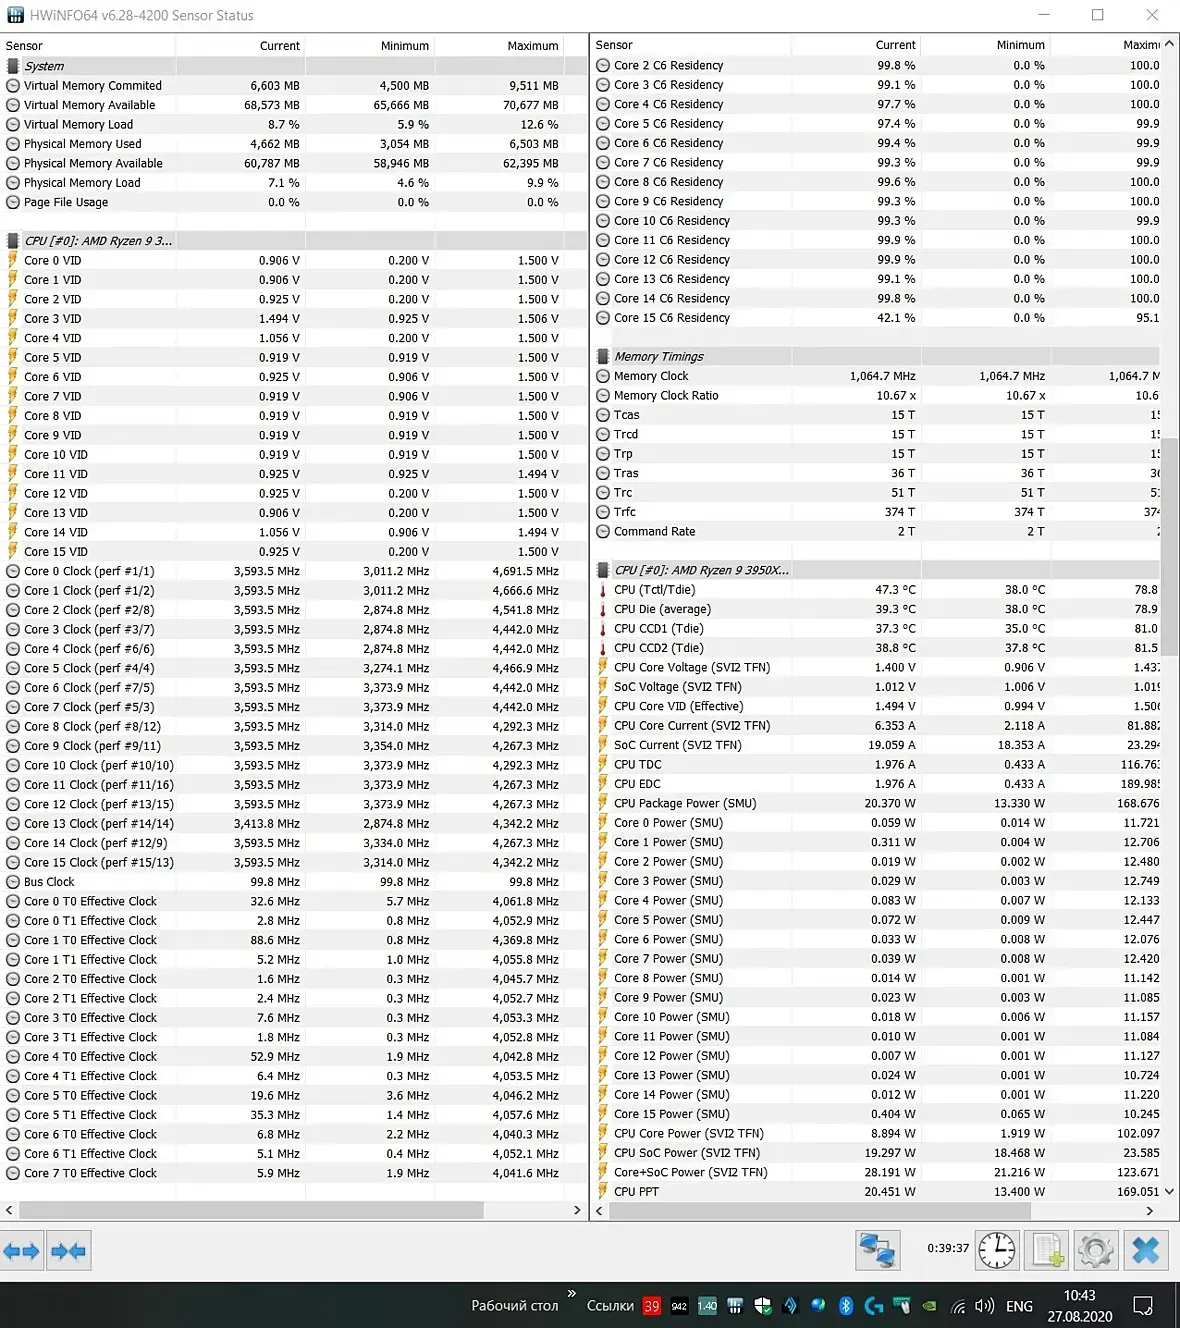Screen dimensions: 1180x1328
Task: Click left pane scroll-right arrow
Action: click(x=577, y=1211)
